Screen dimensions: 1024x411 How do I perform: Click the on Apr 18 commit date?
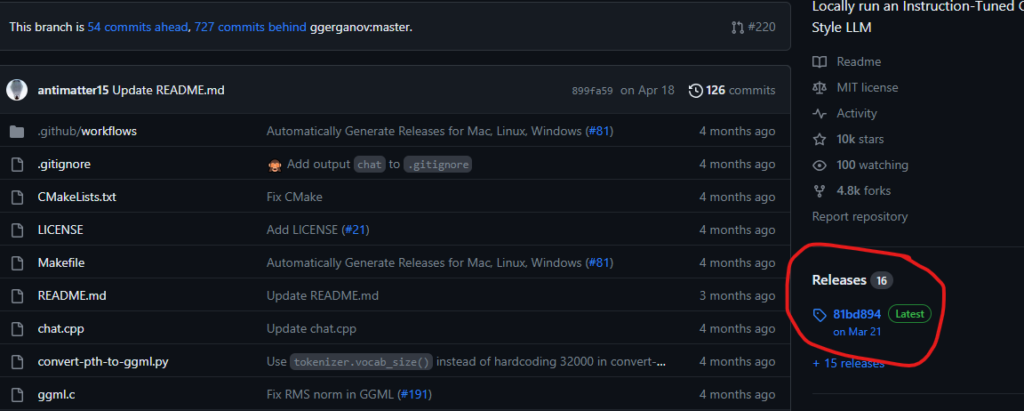point(647,90)
